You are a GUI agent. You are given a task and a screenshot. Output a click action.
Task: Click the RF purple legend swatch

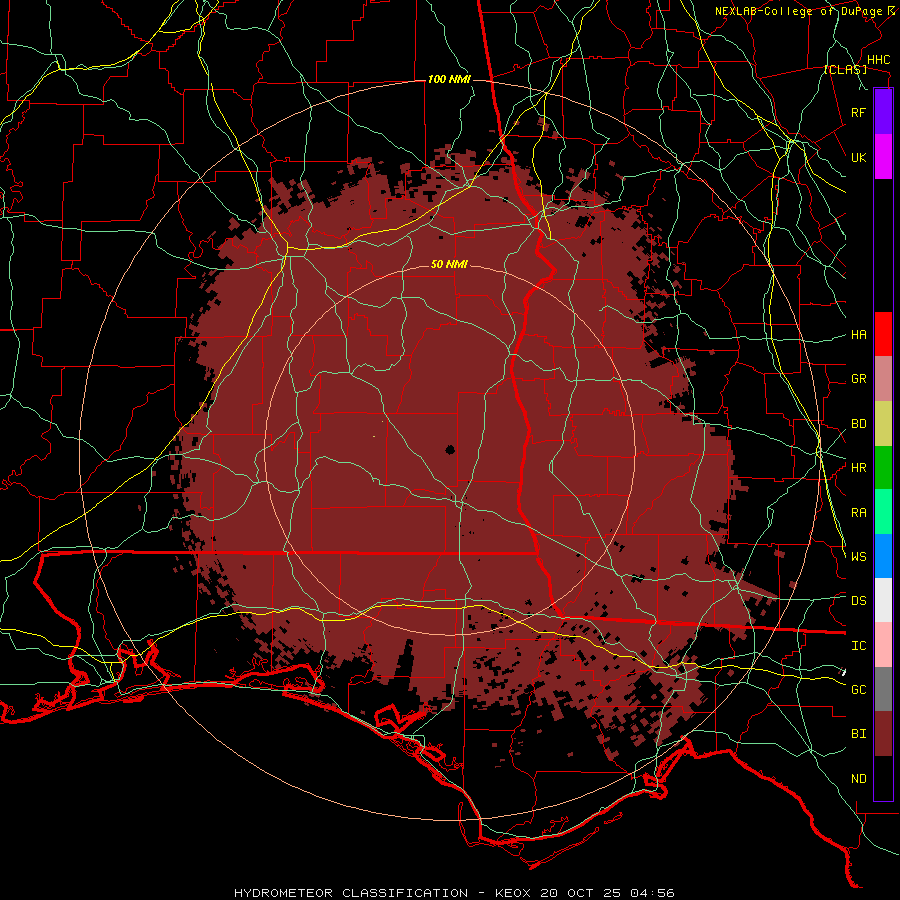click(883, 112)
